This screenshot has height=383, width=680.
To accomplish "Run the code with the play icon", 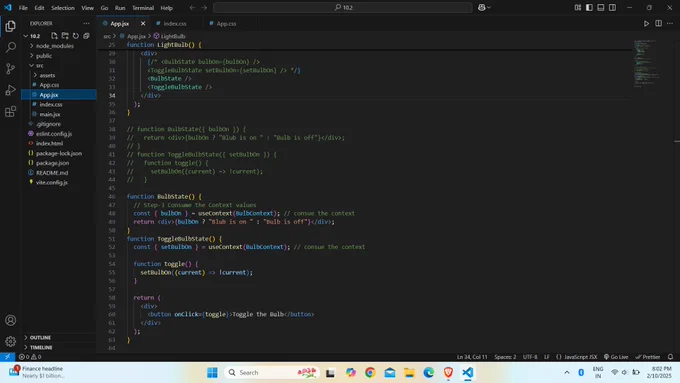I will (x=646, y=23).
